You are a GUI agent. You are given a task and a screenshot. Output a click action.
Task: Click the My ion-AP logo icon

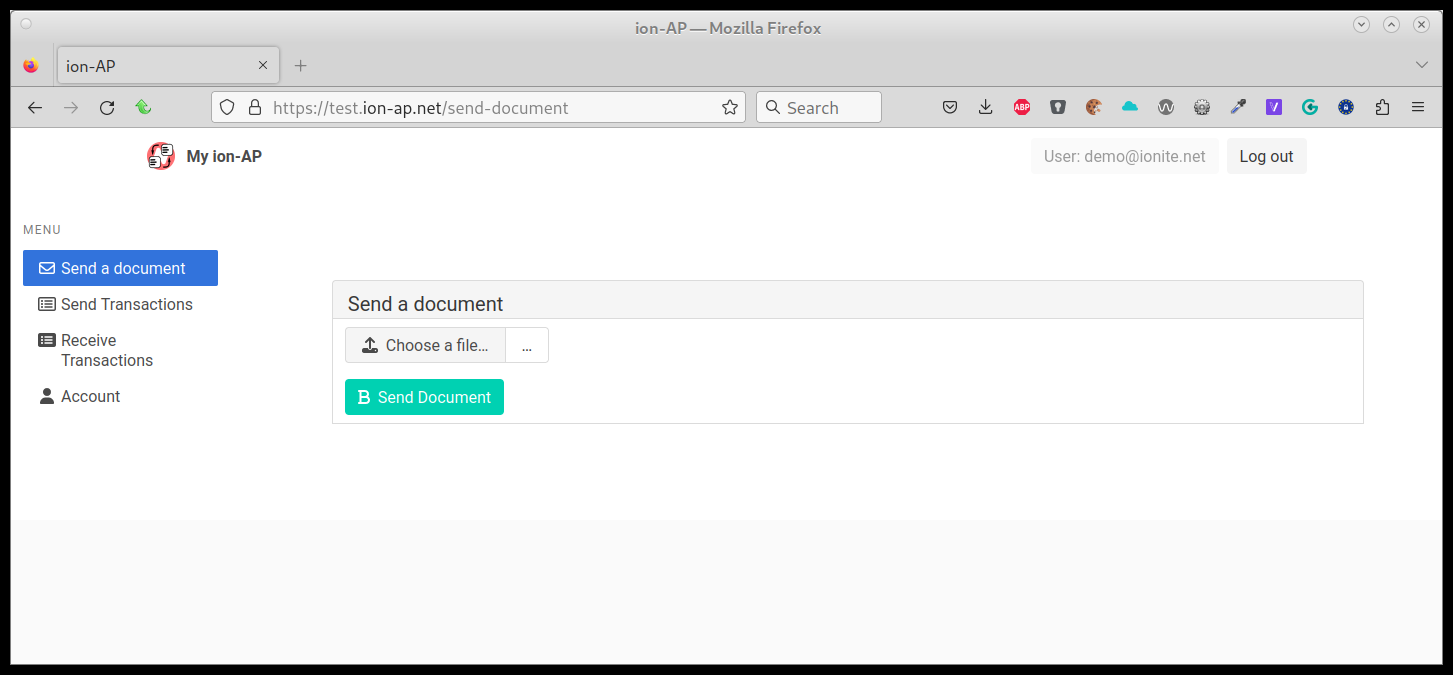pos(161,156)
